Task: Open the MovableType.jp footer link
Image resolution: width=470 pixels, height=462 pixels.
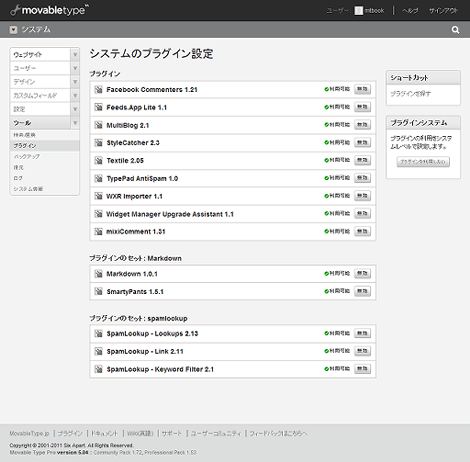Action: (x=29, y=433)
